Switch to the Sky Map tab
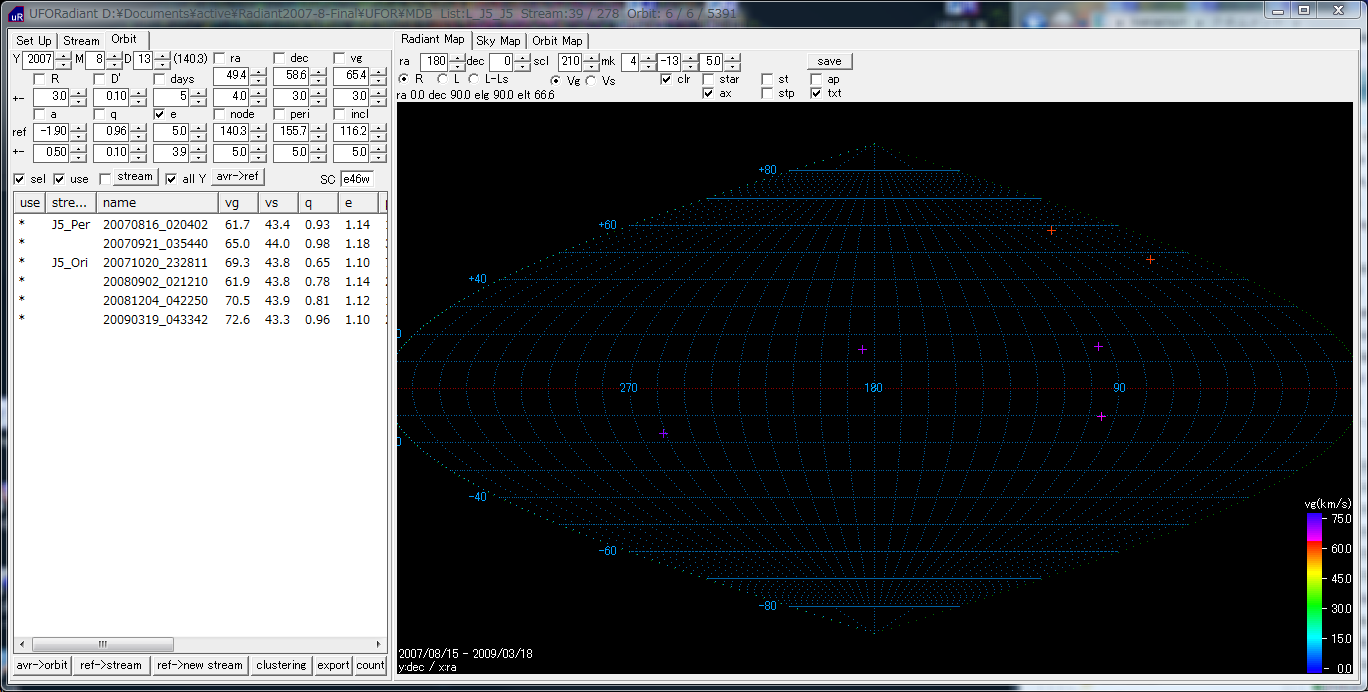This screenshot has width=1368, height=692. coord(497,41)
